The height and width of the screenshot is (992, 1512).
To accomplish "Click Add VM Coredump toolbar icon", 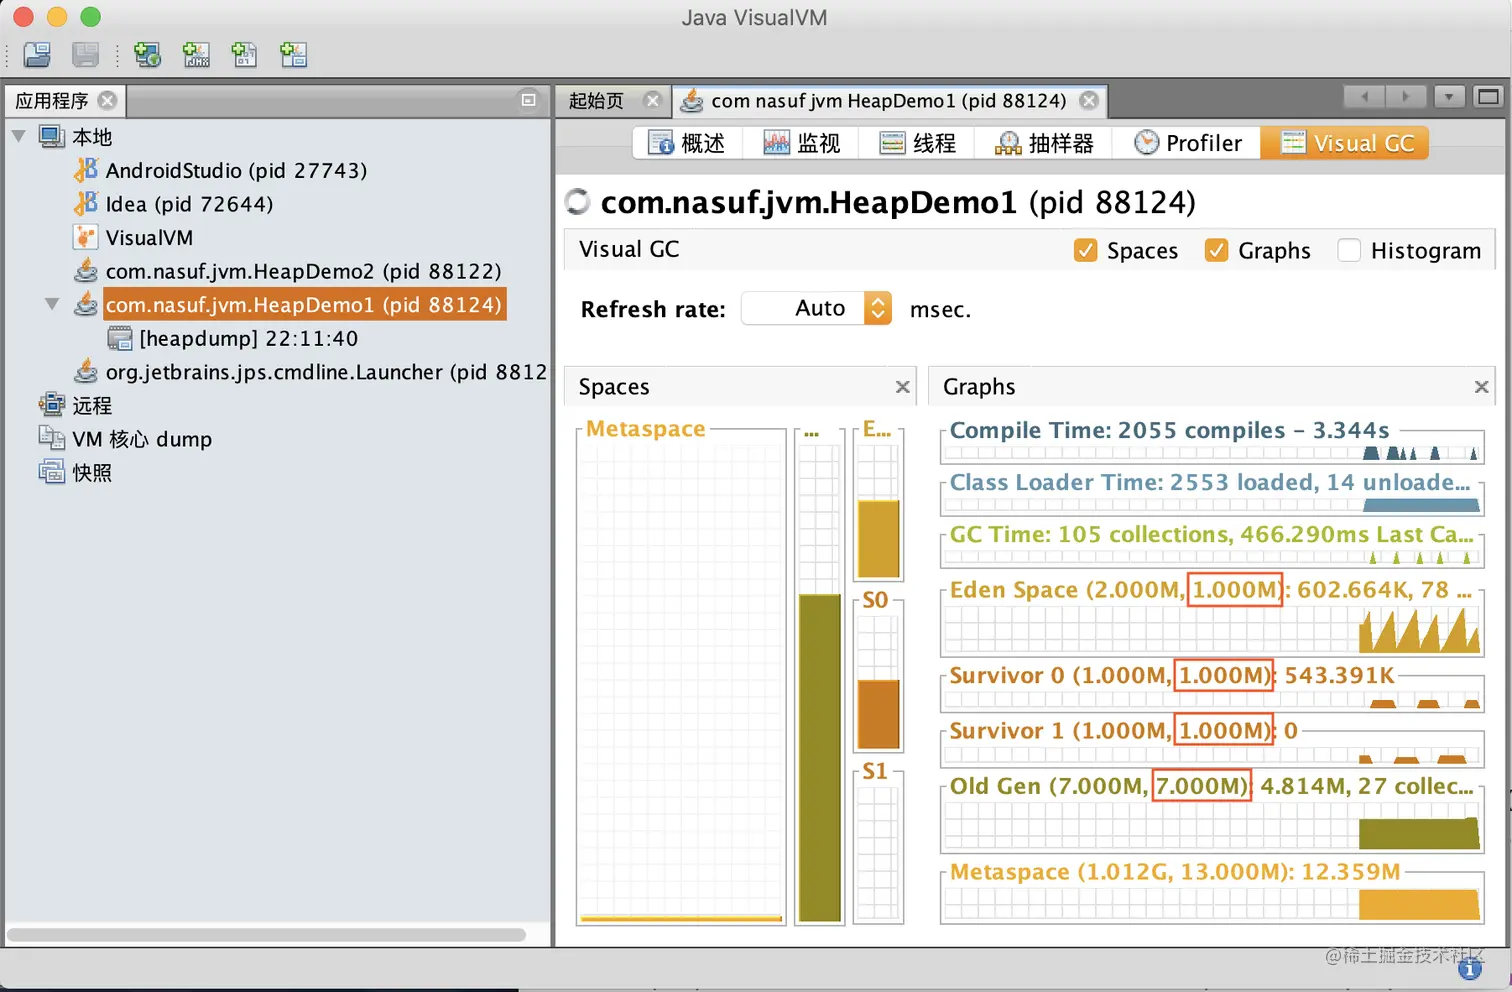I will click(244, 55).
